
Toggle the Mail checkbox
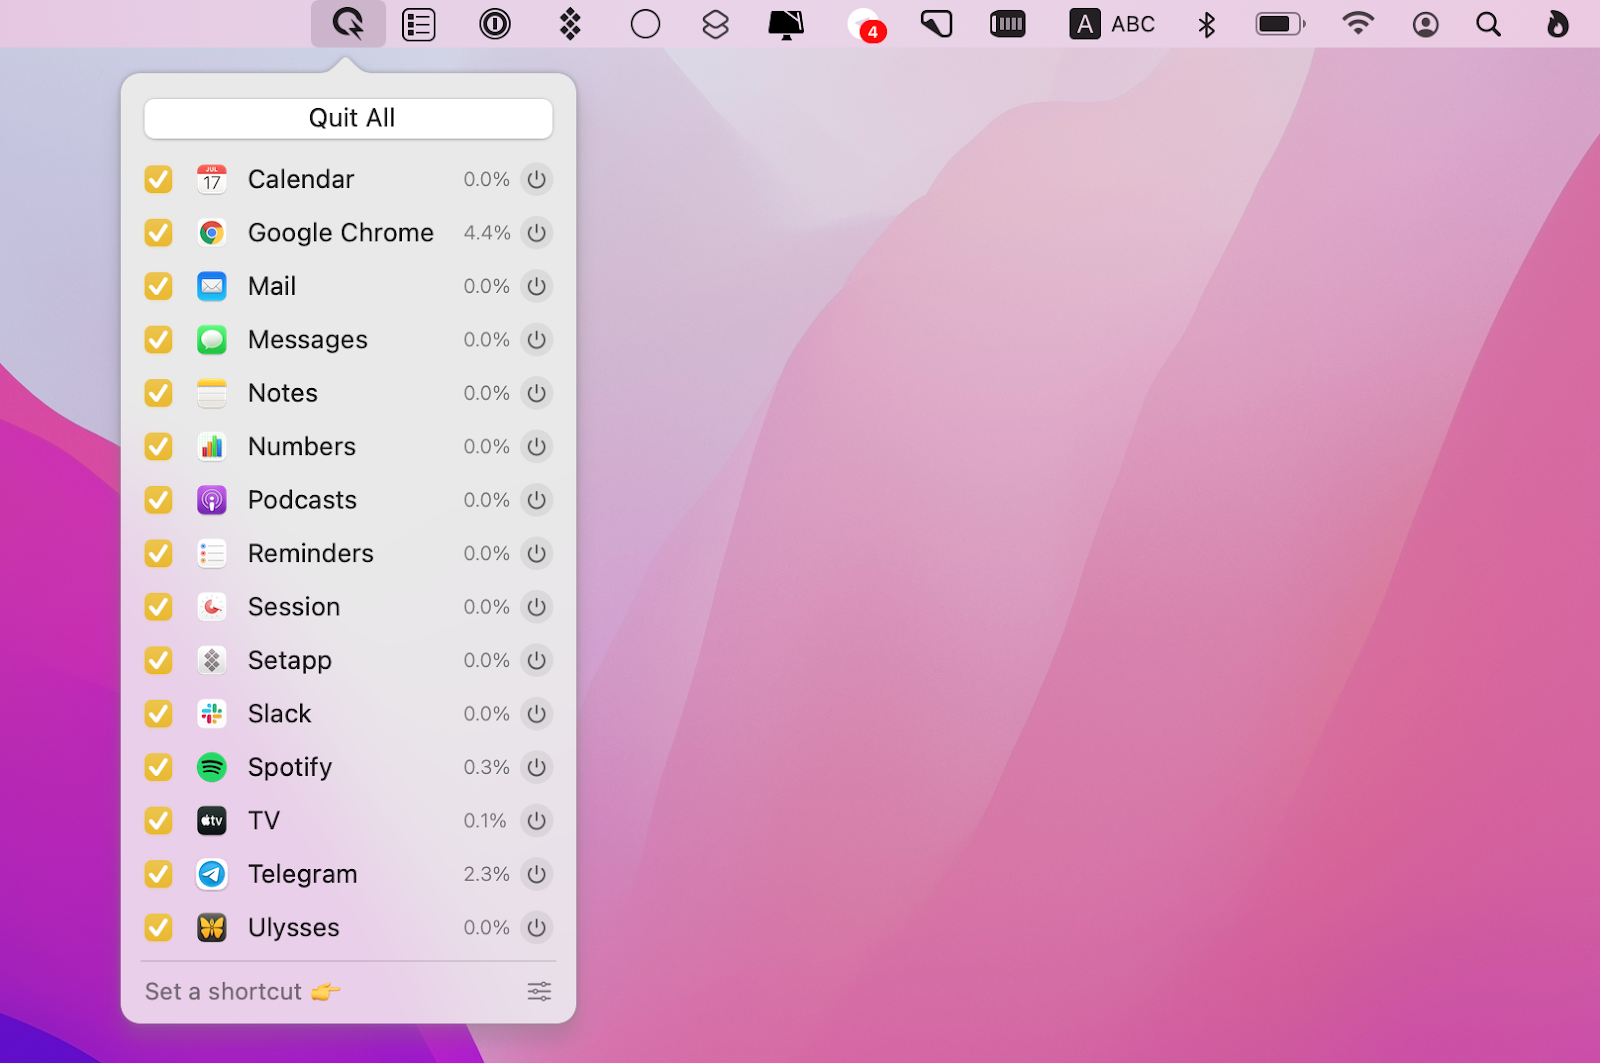[158, 286]
